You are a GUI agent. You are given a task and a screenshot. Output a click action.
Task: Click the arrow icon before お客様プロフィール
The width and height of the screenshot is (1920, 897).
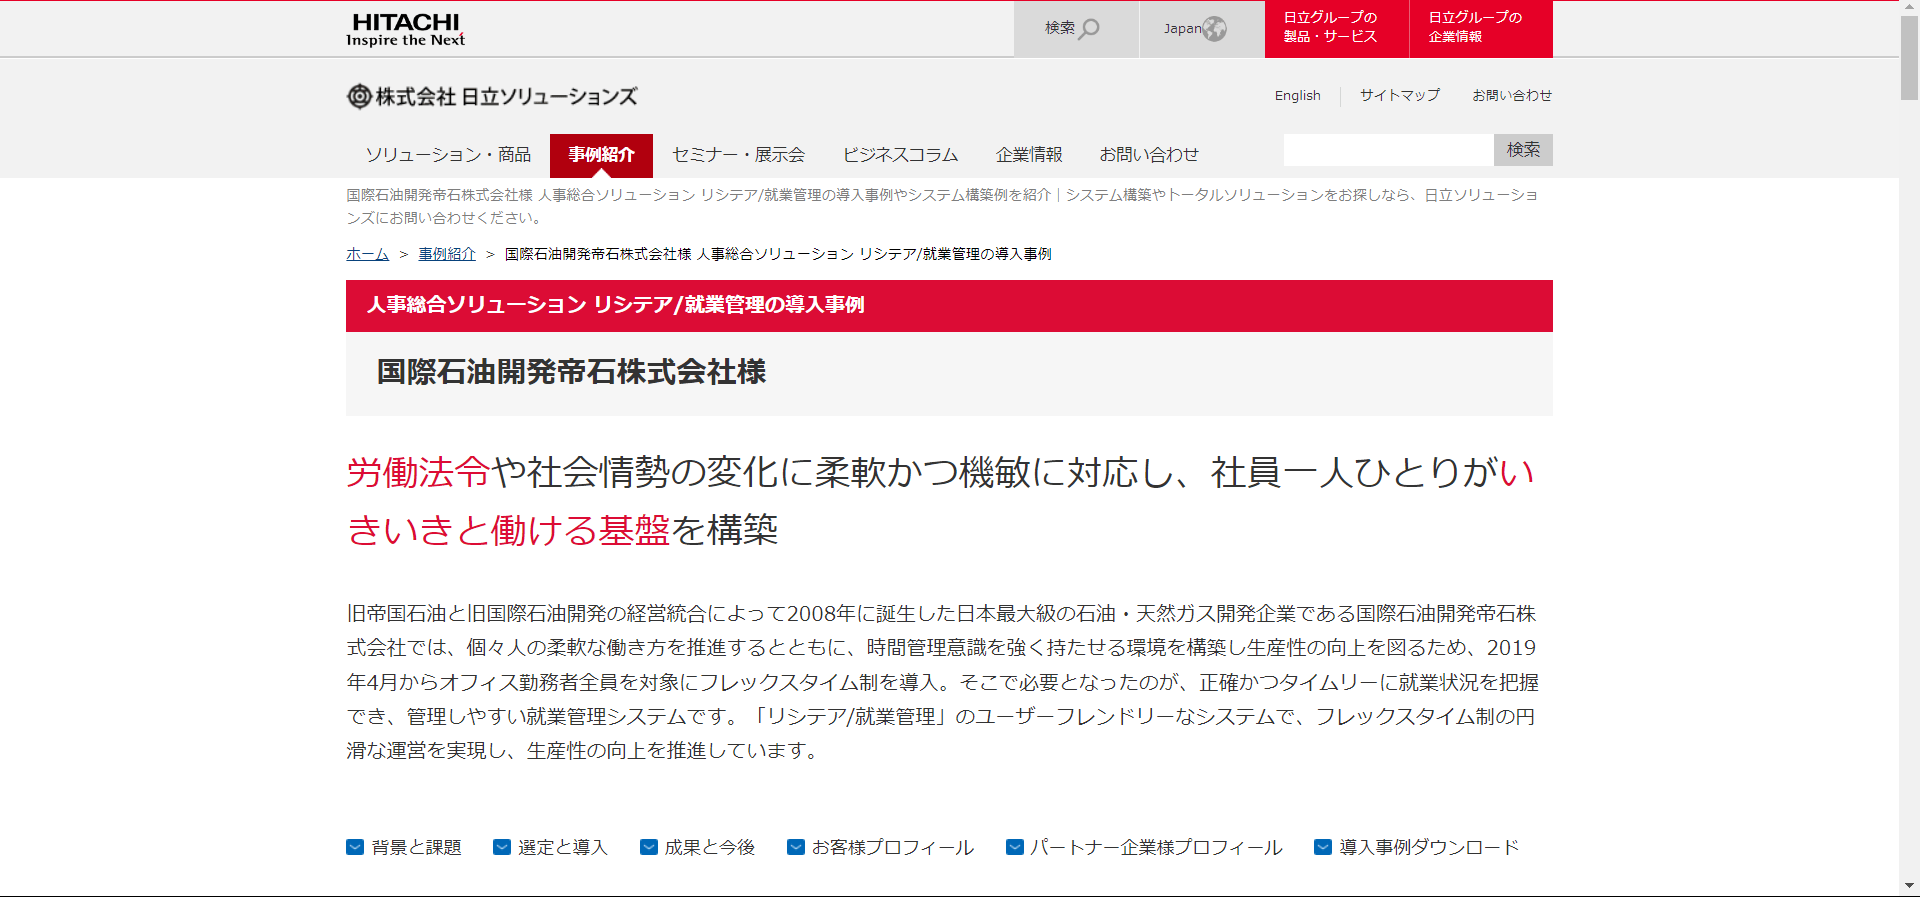point(796,847)
